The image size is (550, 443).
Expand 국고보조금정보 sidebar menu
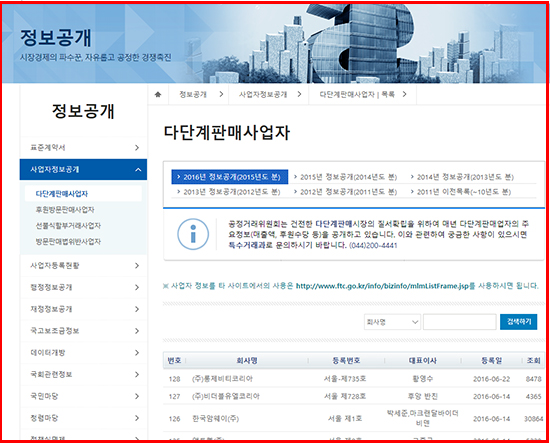pos(83,331)
